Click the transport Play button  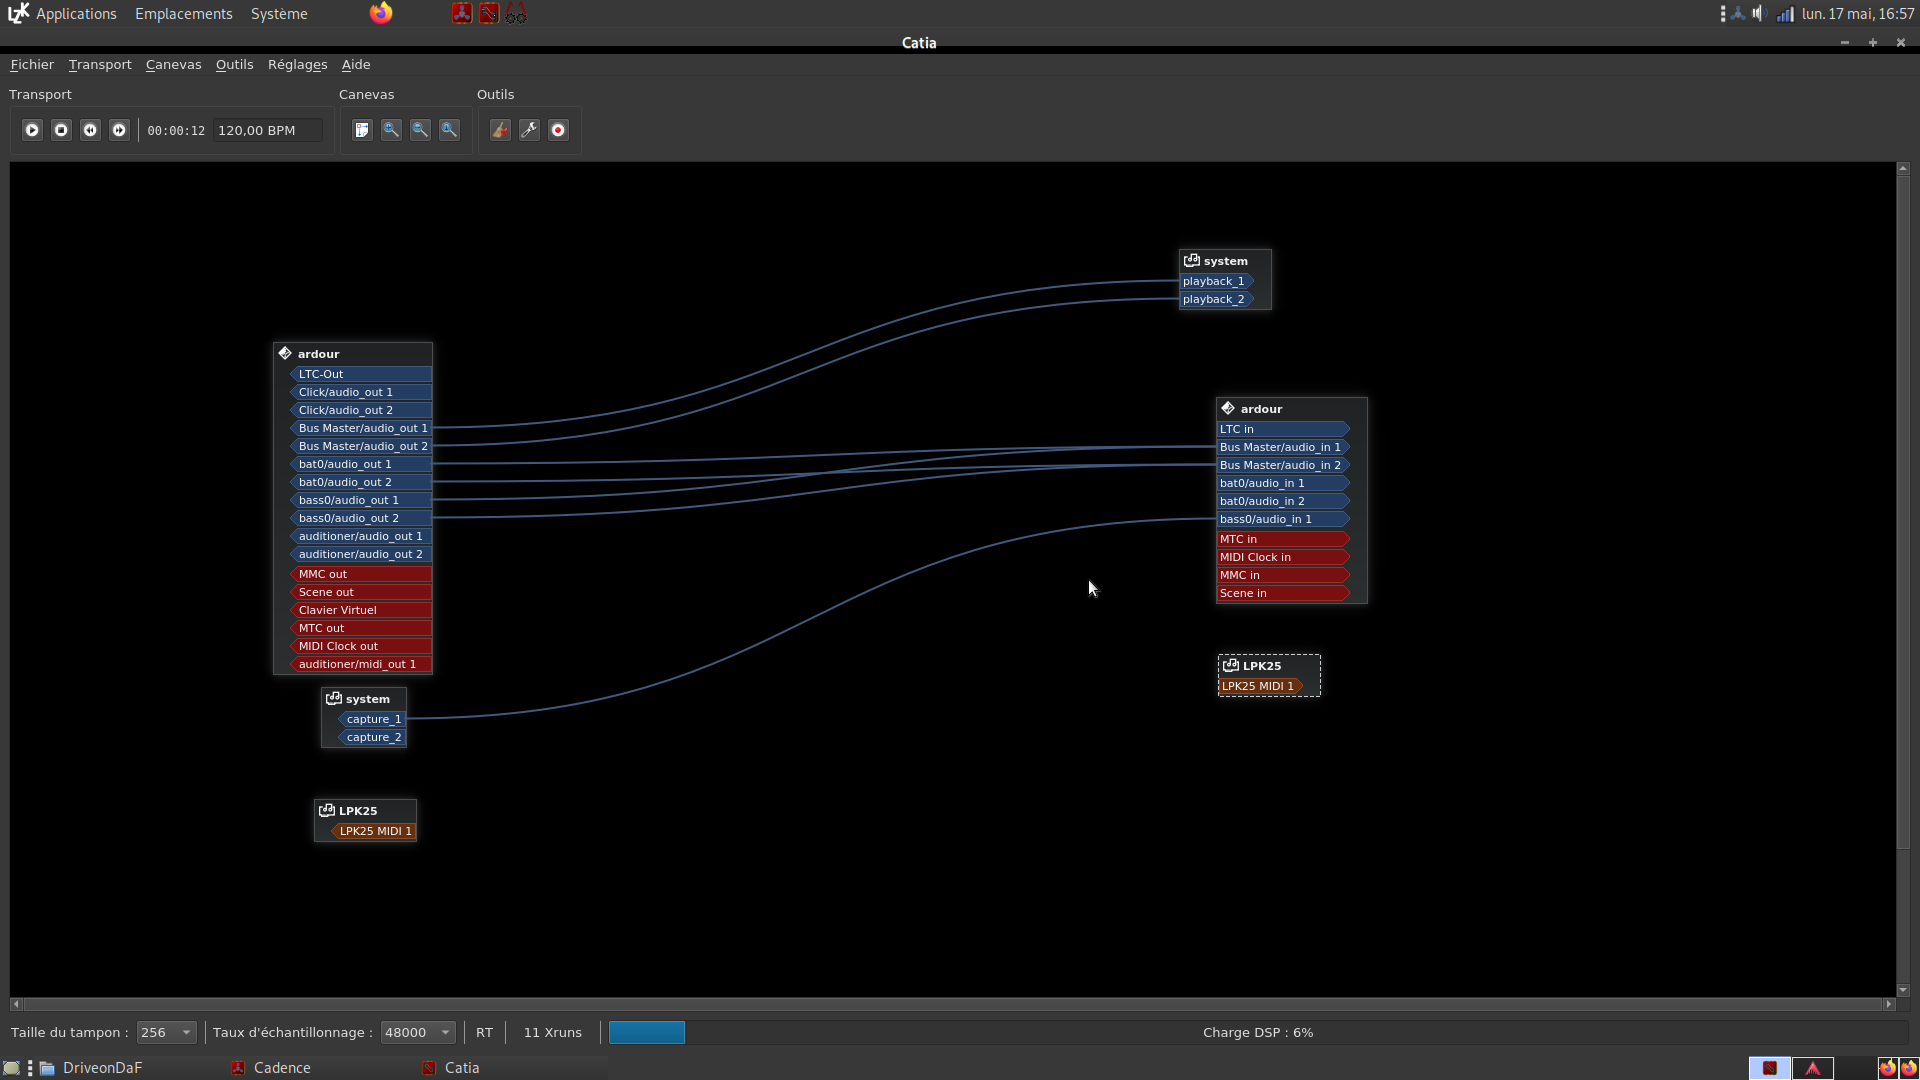pyautogui.click(x=32, y=130)
